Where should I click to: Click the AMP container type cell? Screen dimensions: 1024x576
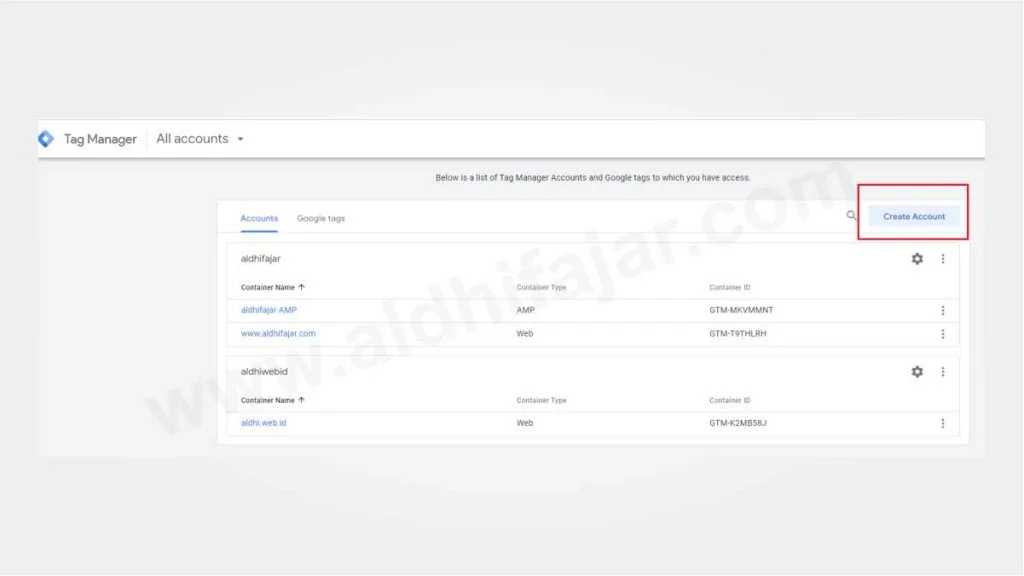click(x=525, y=310)
